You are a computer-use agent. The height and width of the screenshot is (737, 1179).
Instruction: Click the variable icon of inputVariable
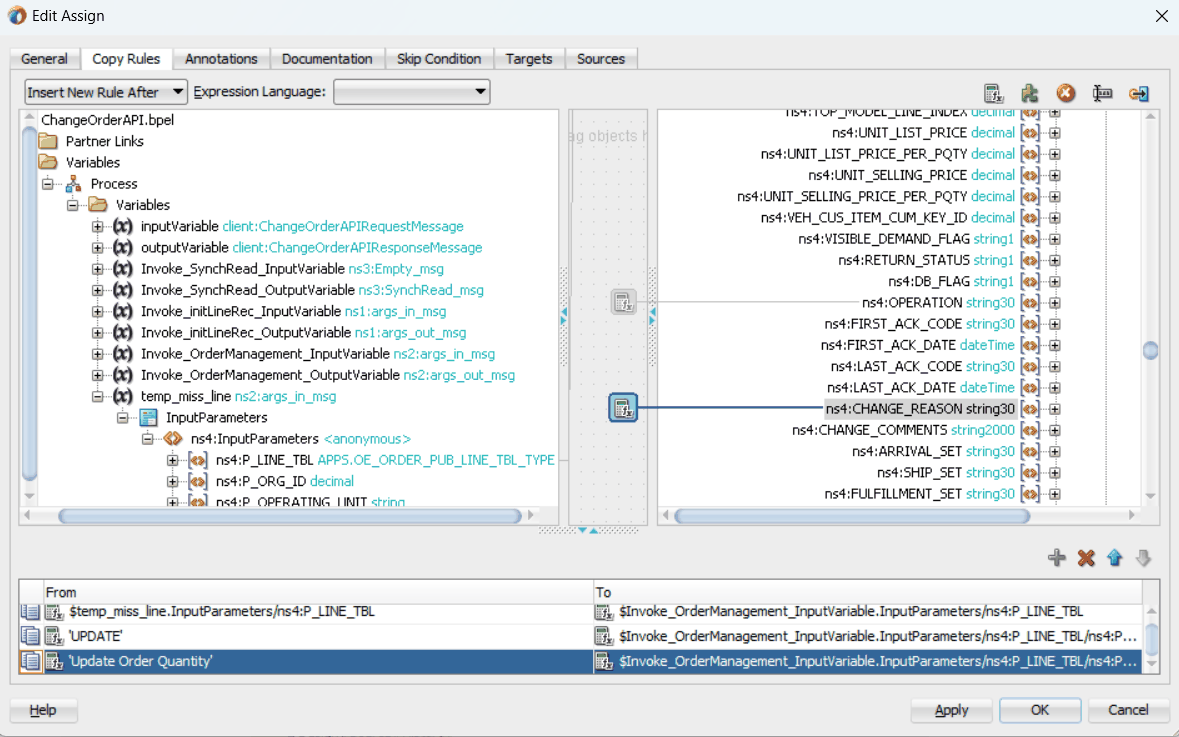click(123, 226)
